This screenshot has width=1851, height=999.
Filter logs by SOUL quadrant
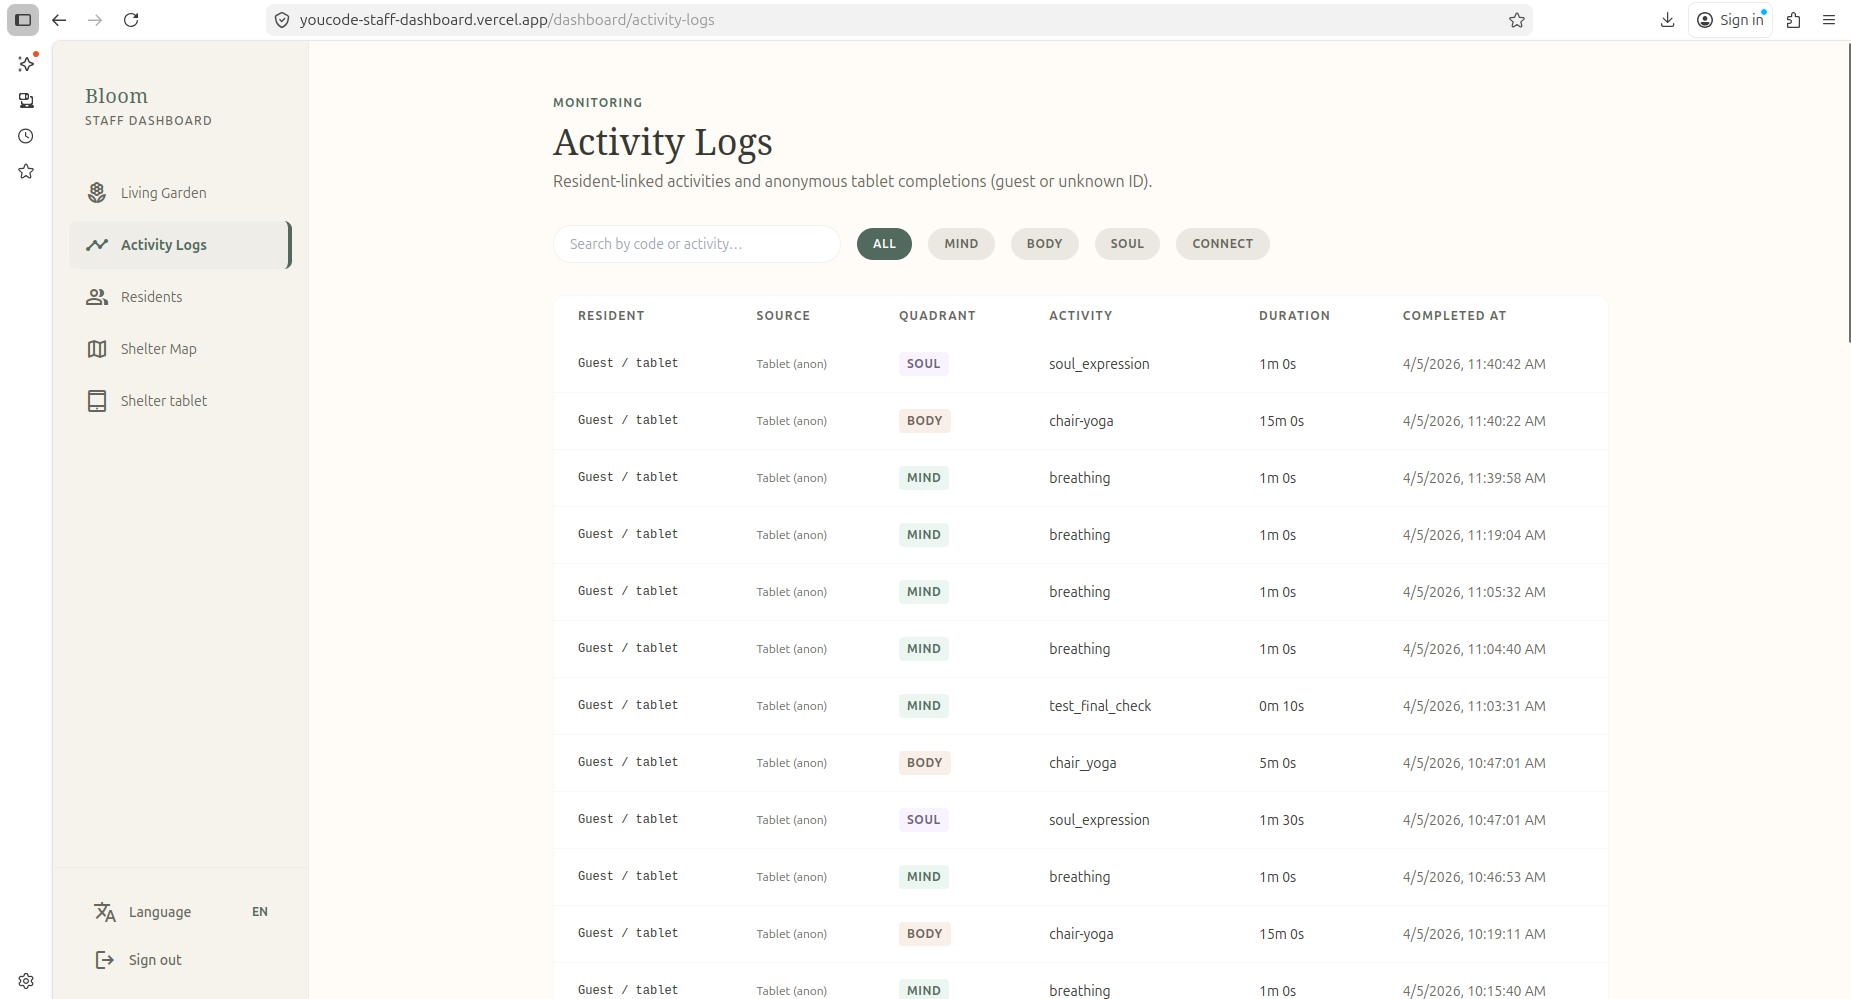point(1127,244)
